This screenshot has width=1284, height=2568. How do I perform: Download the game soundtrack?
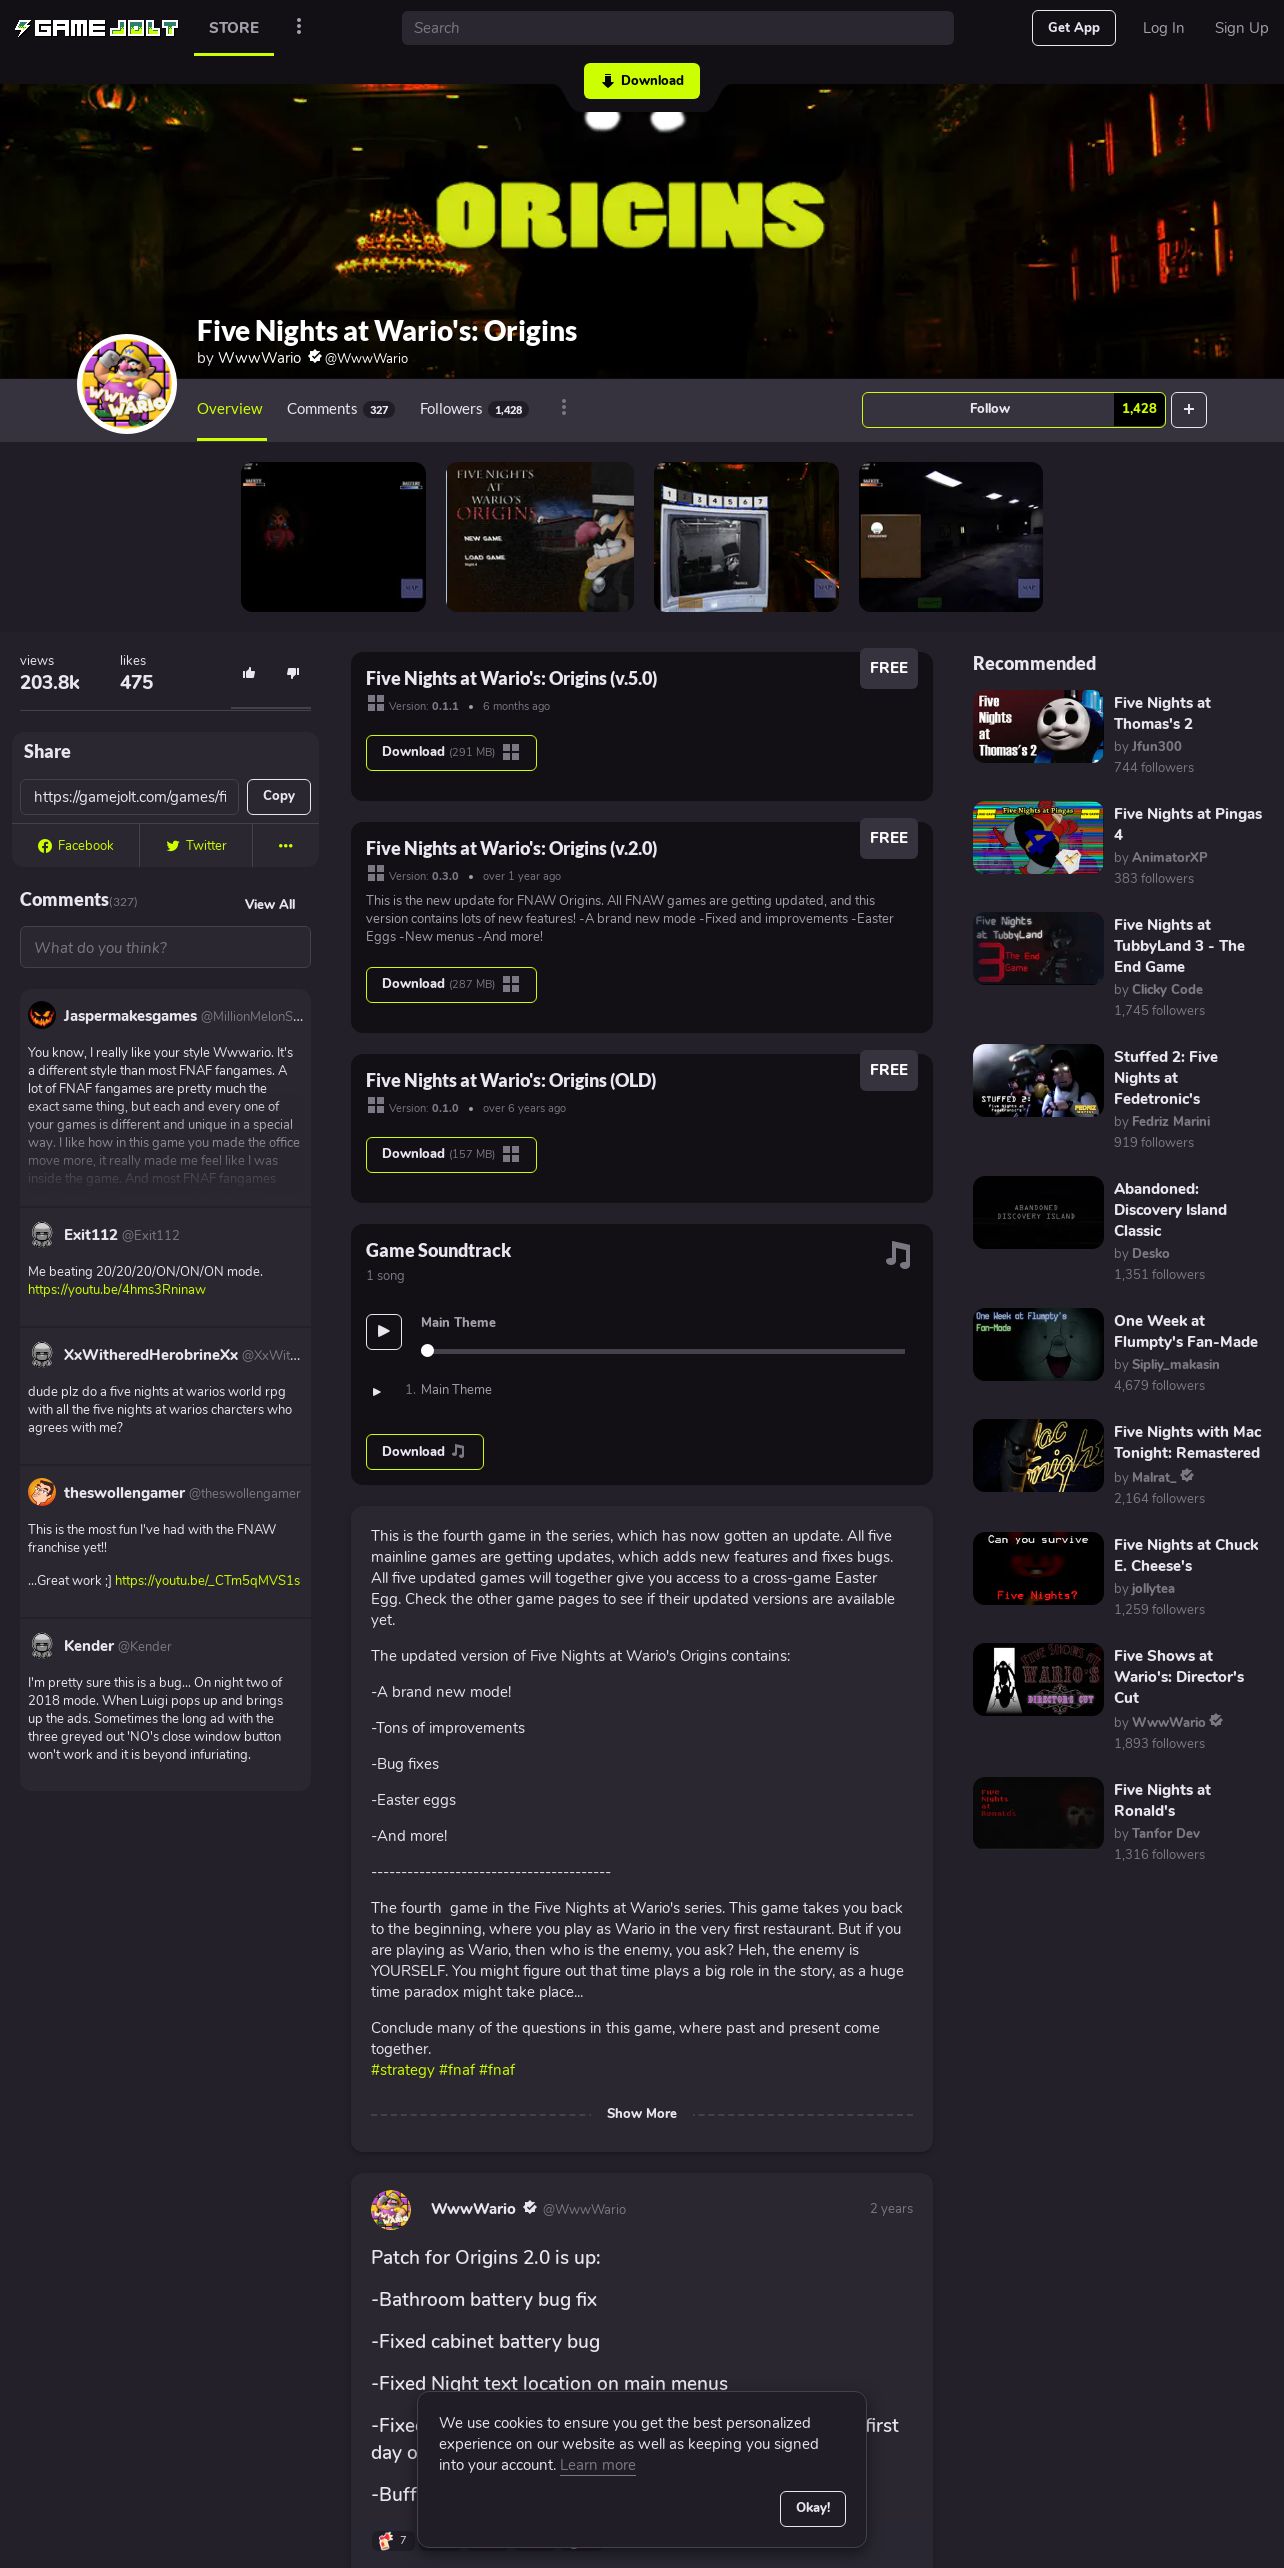(x=424, y=1452)
